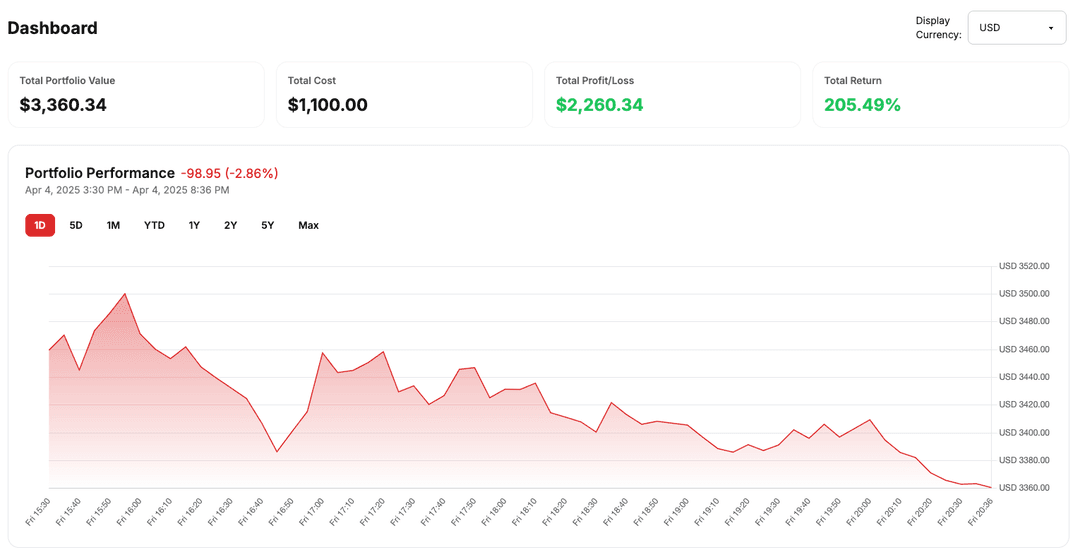The image size is (1080, 555).
Task: Select the YTD time range
Action: [x=154, y=225]
